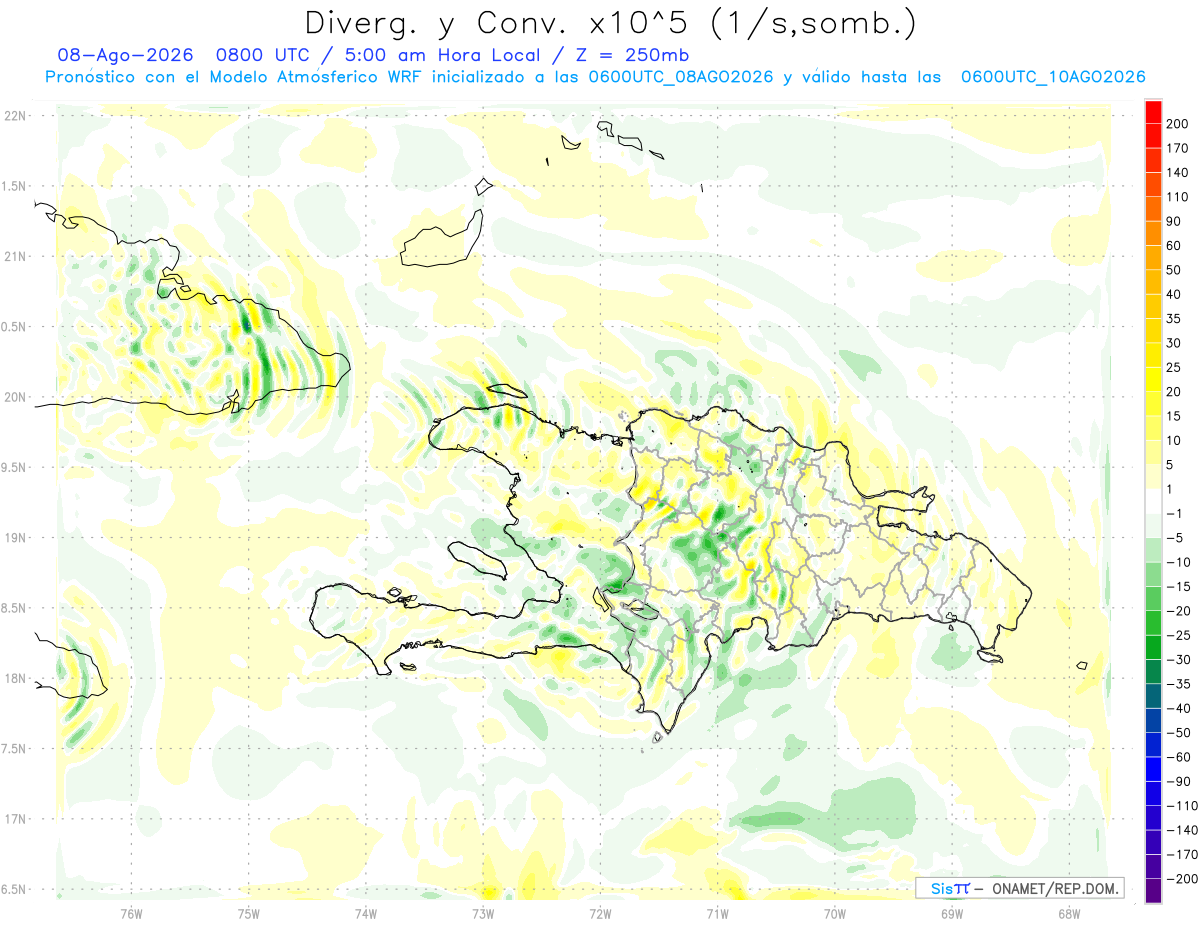
Task: Click the "72W" longitude label
Action: [x=600, y=913]
